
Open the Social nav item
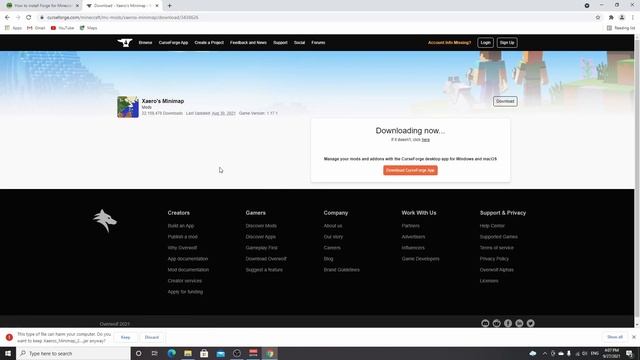[299, 42]
